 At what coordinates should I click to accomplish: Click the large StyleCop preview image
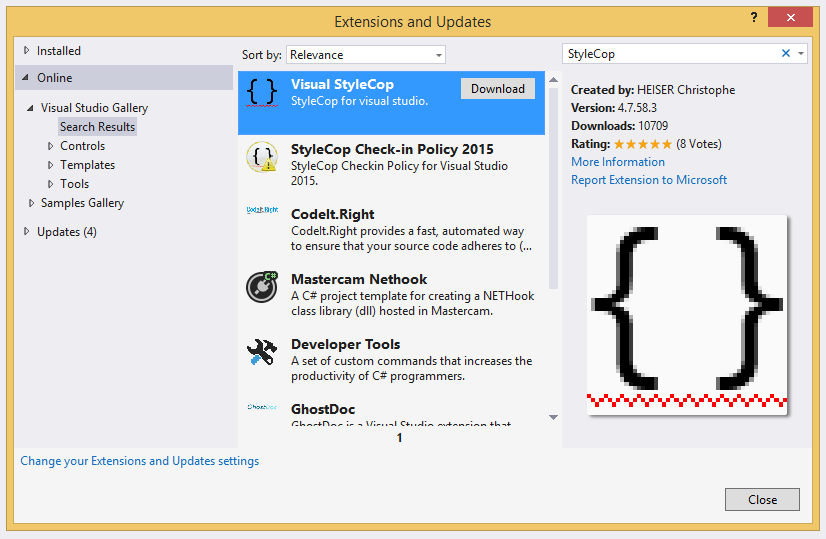point(687,315)
